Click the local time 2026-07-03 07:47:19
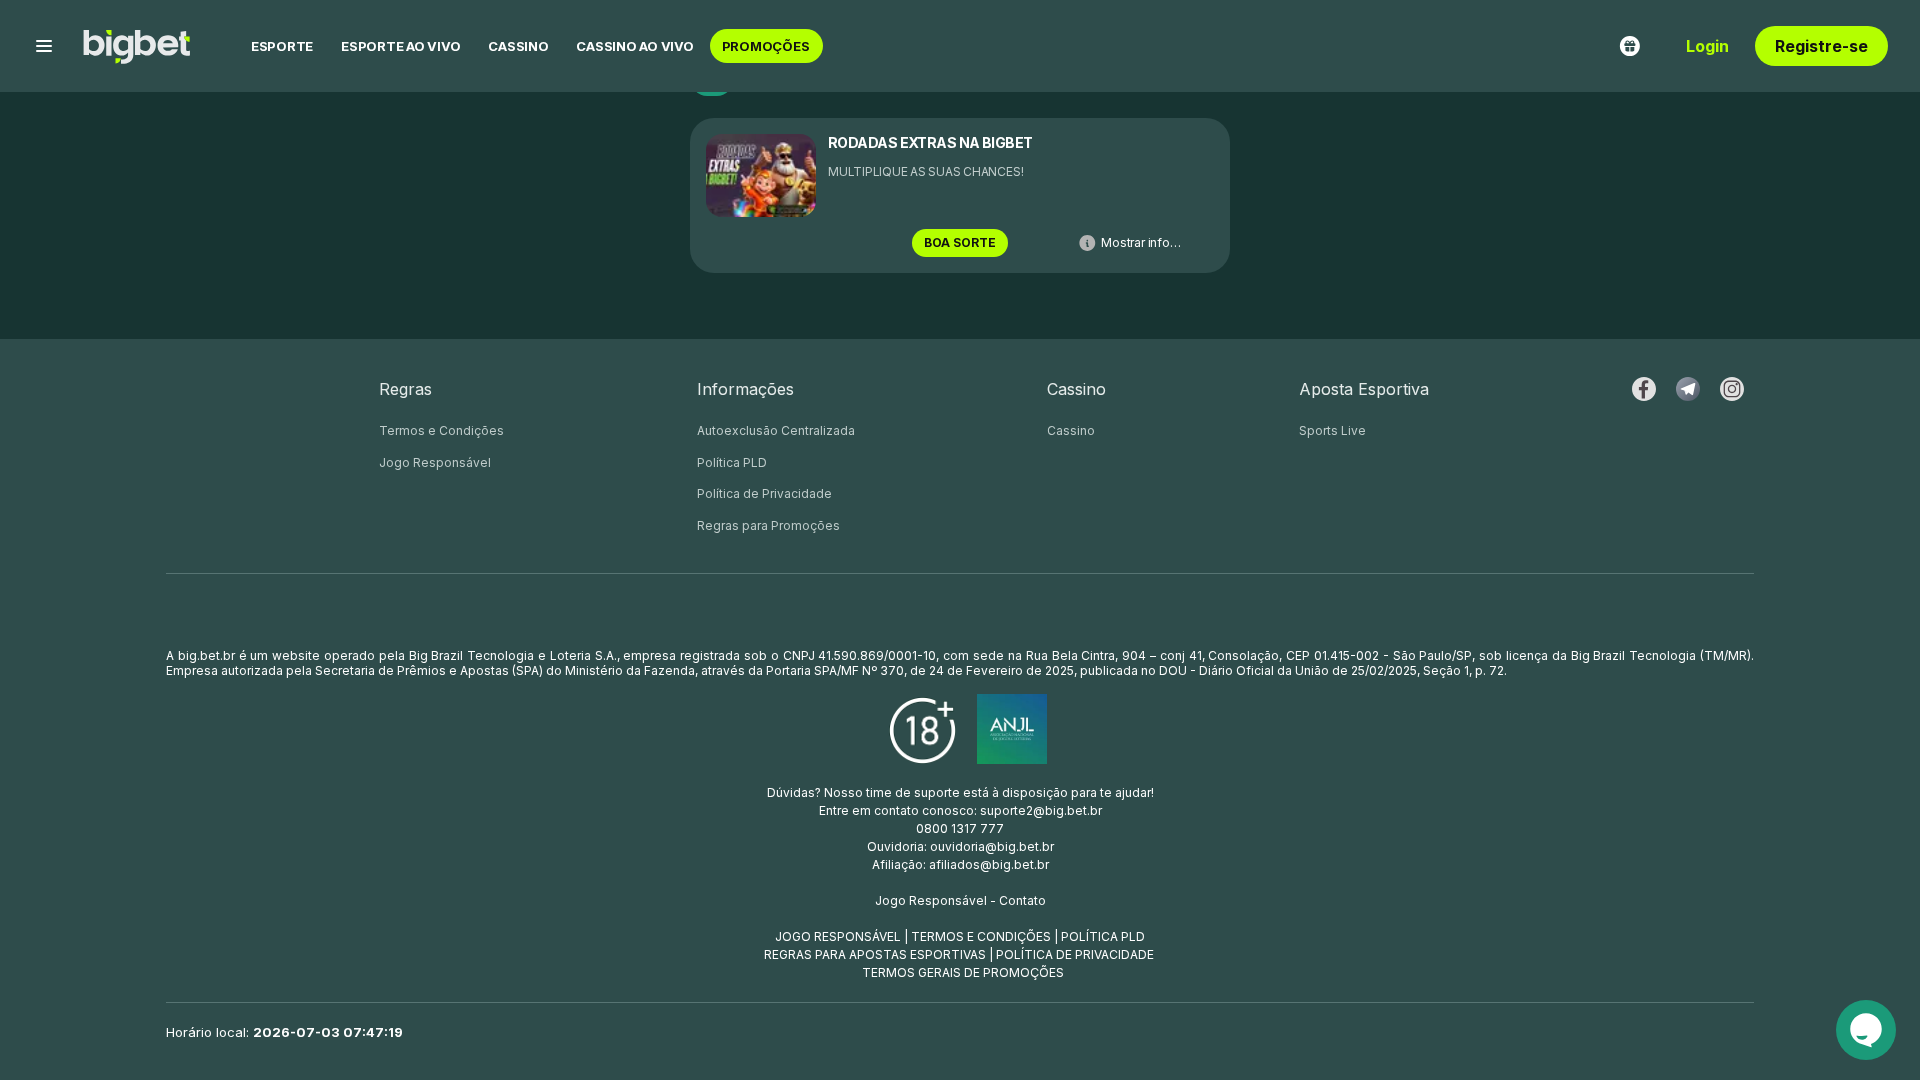The width and height of the screenshot is (1920, 1080). (328, 1032)
